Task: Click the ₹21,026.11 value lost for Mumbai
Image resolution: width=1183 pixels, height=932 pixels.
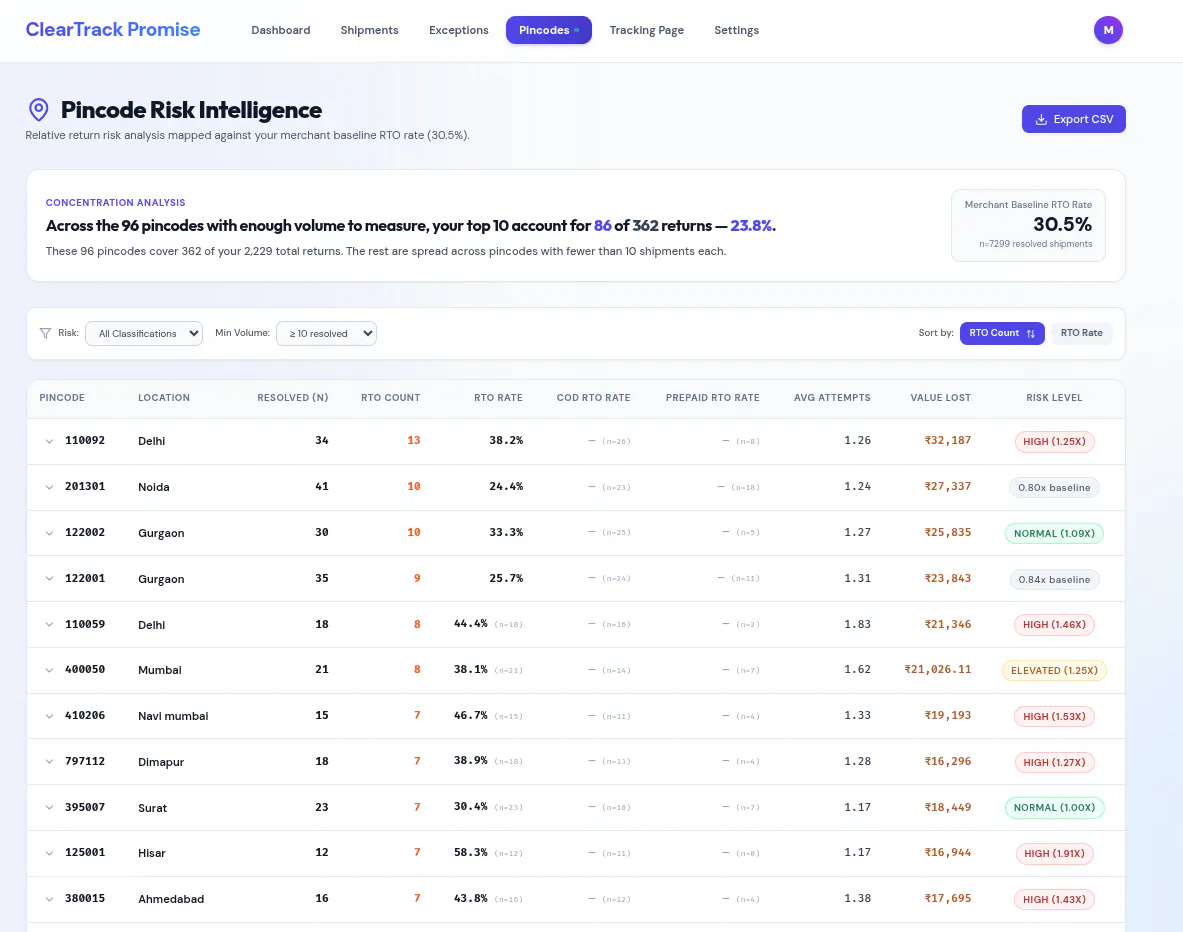Action: point(938,669)
